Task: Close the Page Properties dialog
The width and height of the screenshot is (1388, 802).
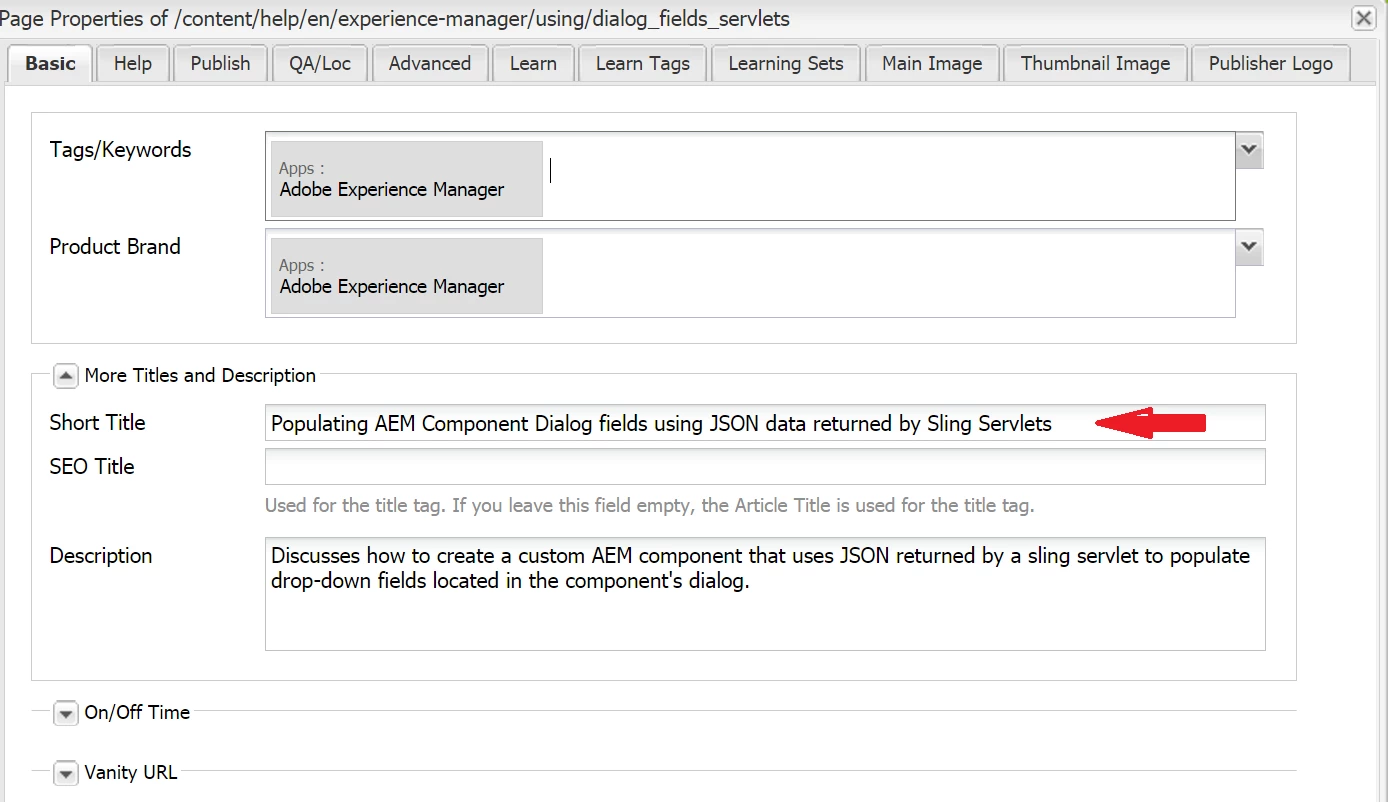Action: click(1363, 17)
